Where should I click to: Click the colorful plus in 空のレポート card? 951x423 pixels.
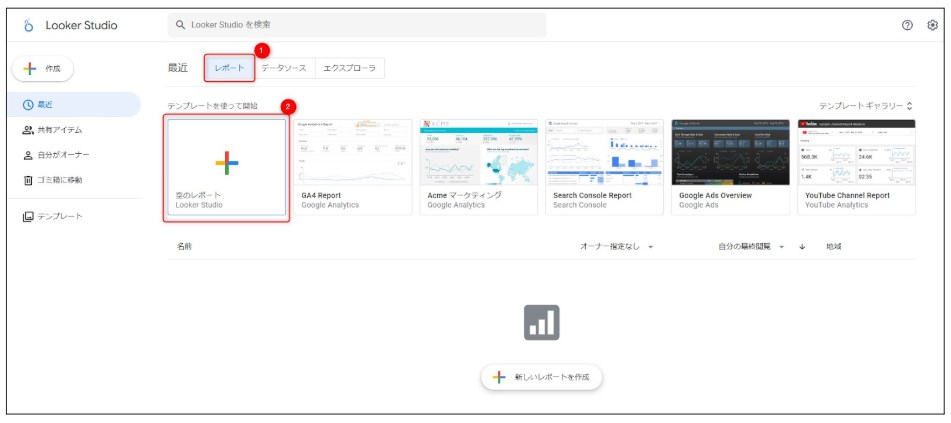[227, 163]
